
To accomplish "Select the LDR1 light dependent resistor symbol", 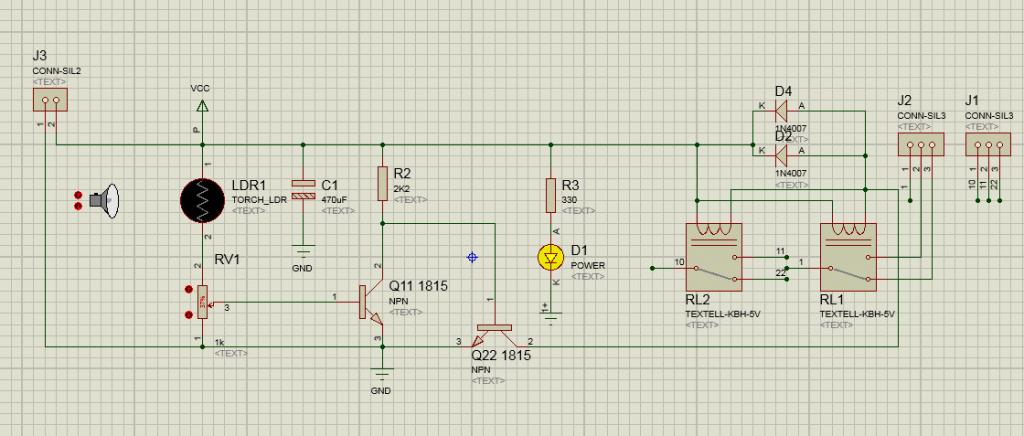I will click(202, 200).
